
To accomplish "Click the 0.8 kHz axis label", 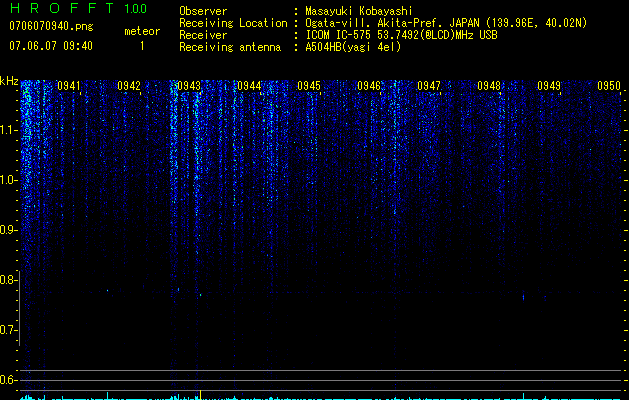I will point(8,280).
